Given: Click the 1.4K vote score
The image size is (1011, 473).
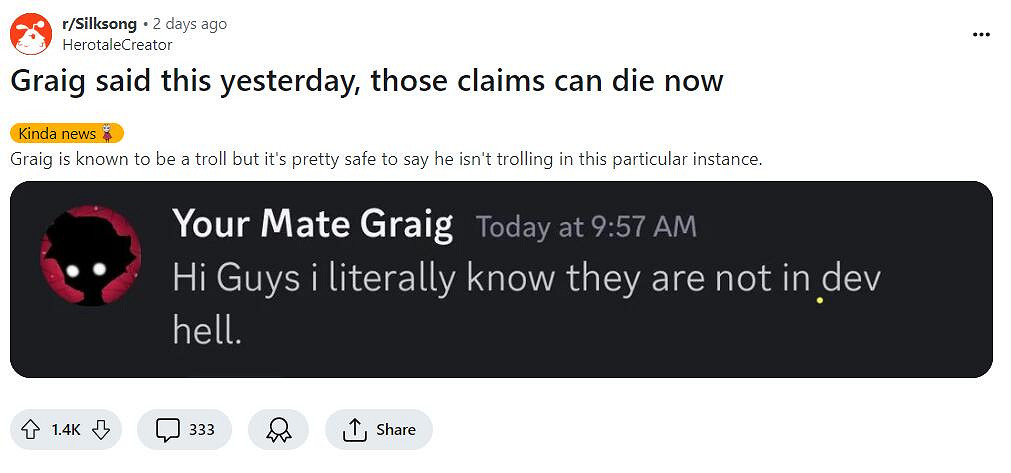Looking at the screenshot, I should pyautogui.click(x=66, y=429).
